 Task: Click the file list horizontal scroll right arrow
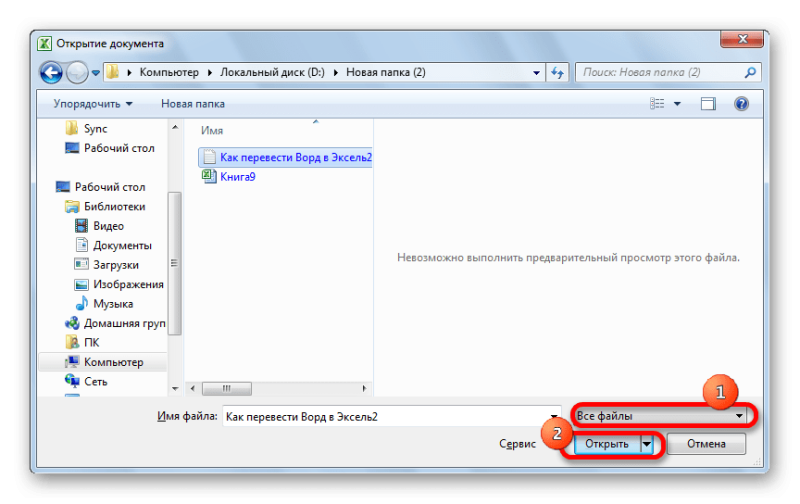coord(364,389)
